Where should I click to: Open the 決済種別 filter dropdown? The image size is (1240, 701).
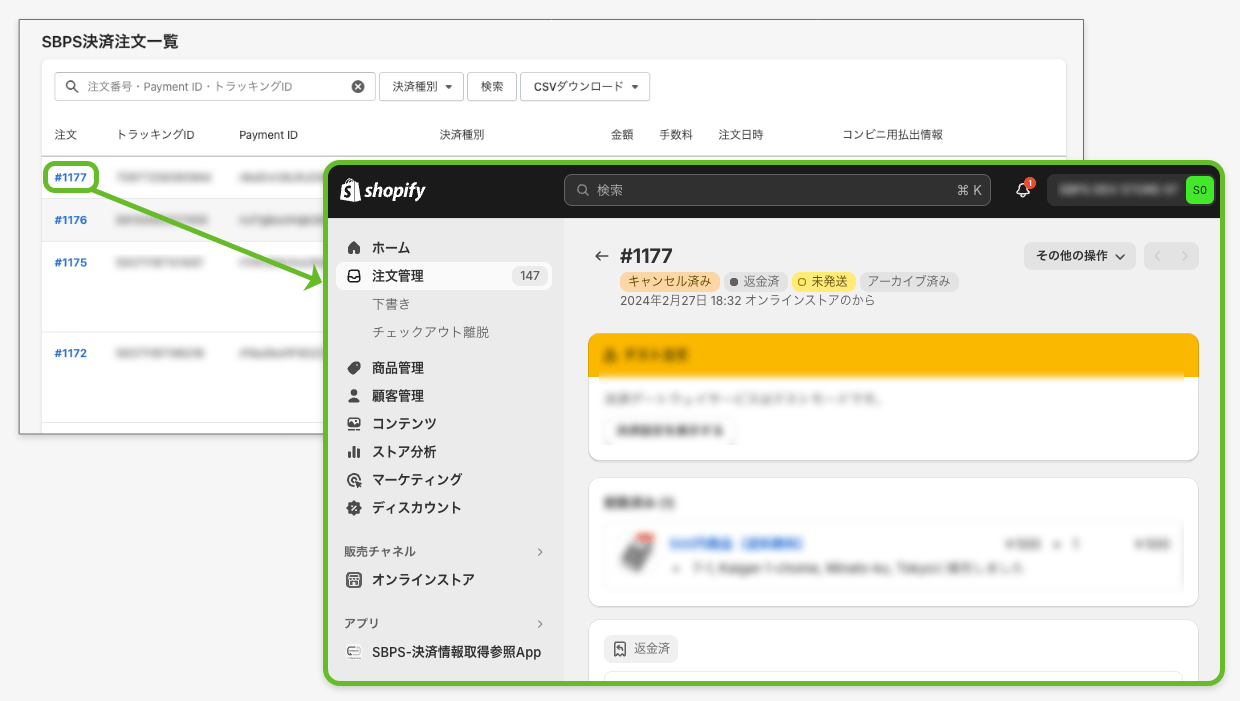point(421,87)
